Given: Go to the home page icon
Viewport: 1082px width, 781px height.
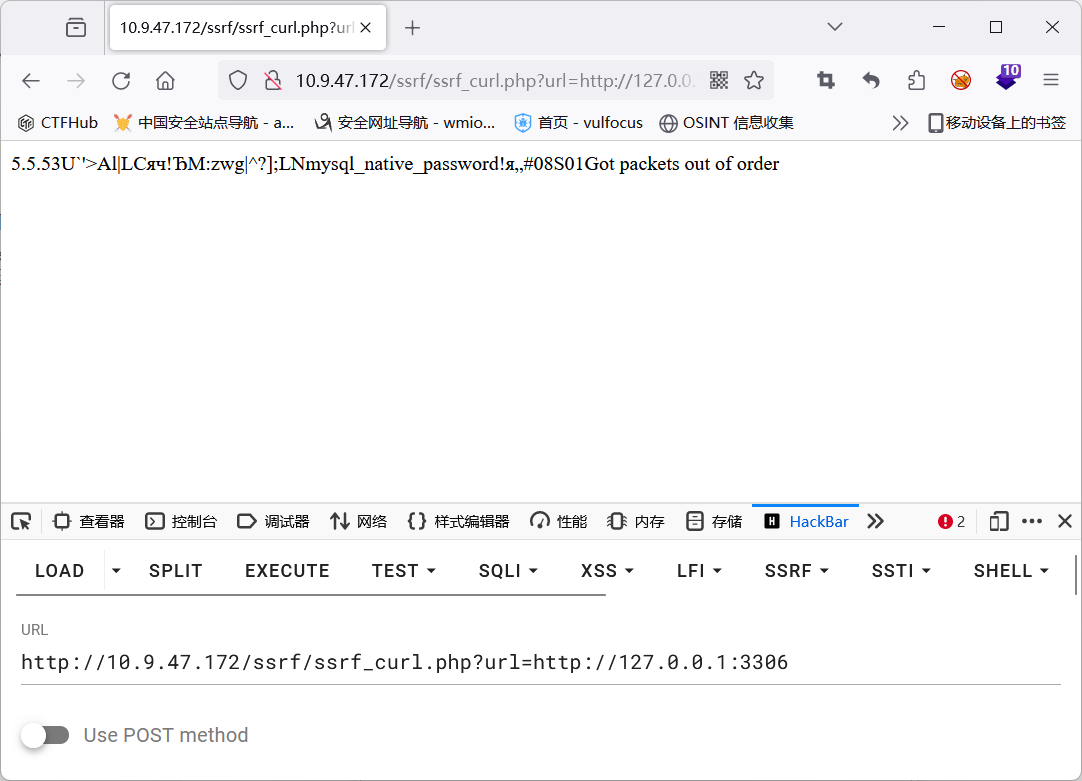Looking at the screenshot, I should [x=165, y=81].
